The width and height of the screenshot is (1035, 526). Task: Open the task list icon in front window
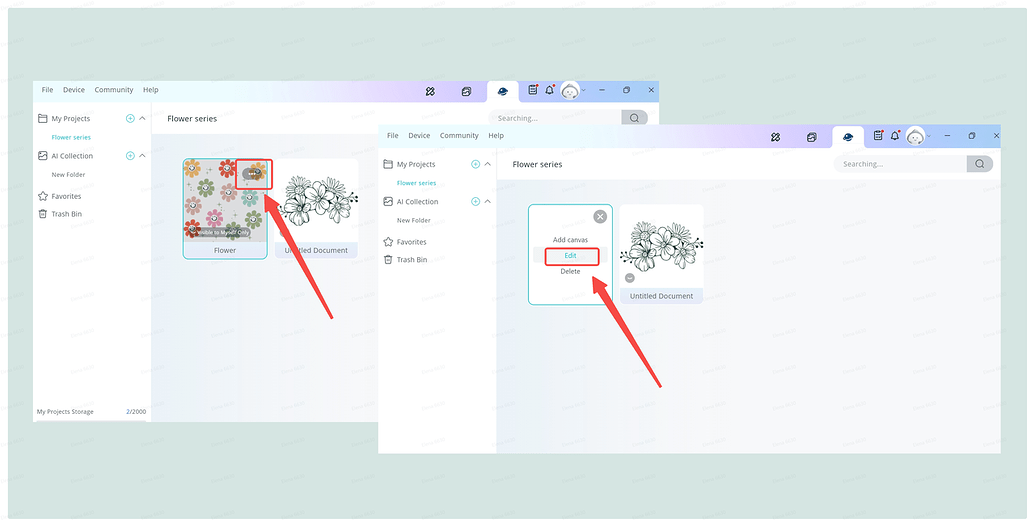point(878,136)
